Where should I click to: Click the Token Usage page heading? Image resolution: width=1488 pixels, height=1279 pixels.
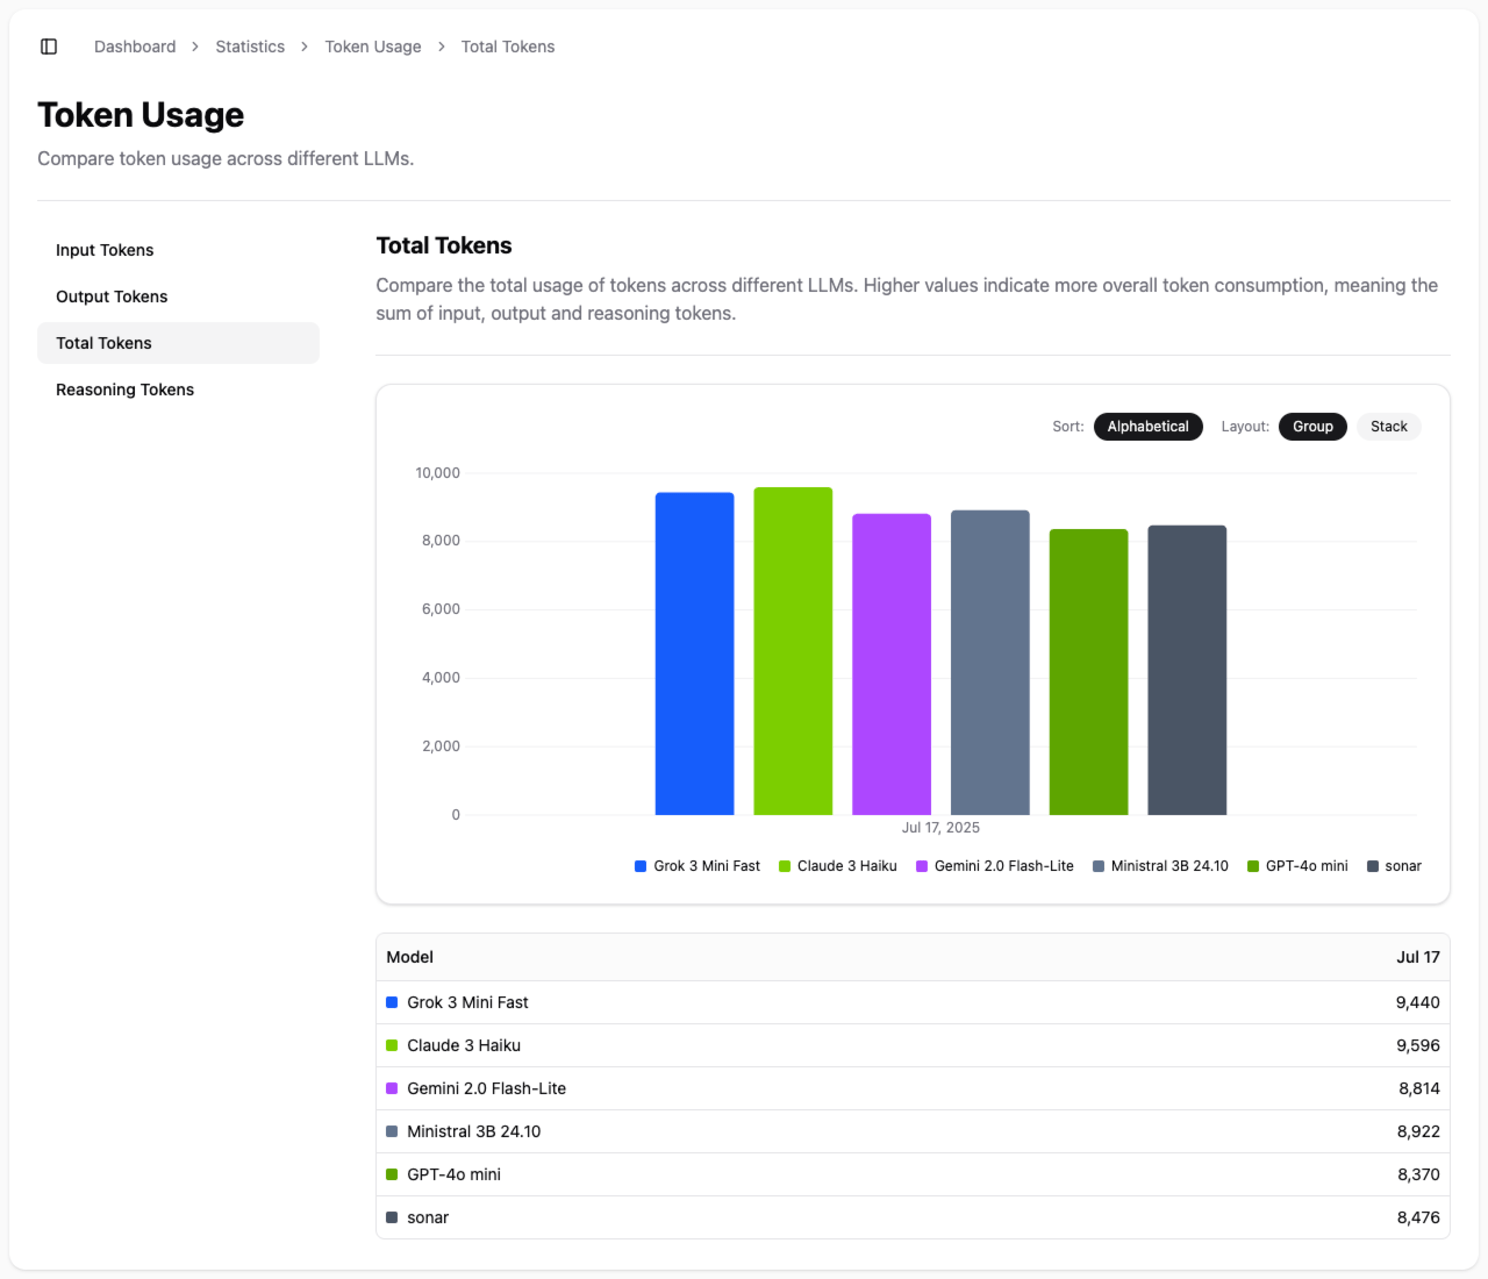point(141,115)
